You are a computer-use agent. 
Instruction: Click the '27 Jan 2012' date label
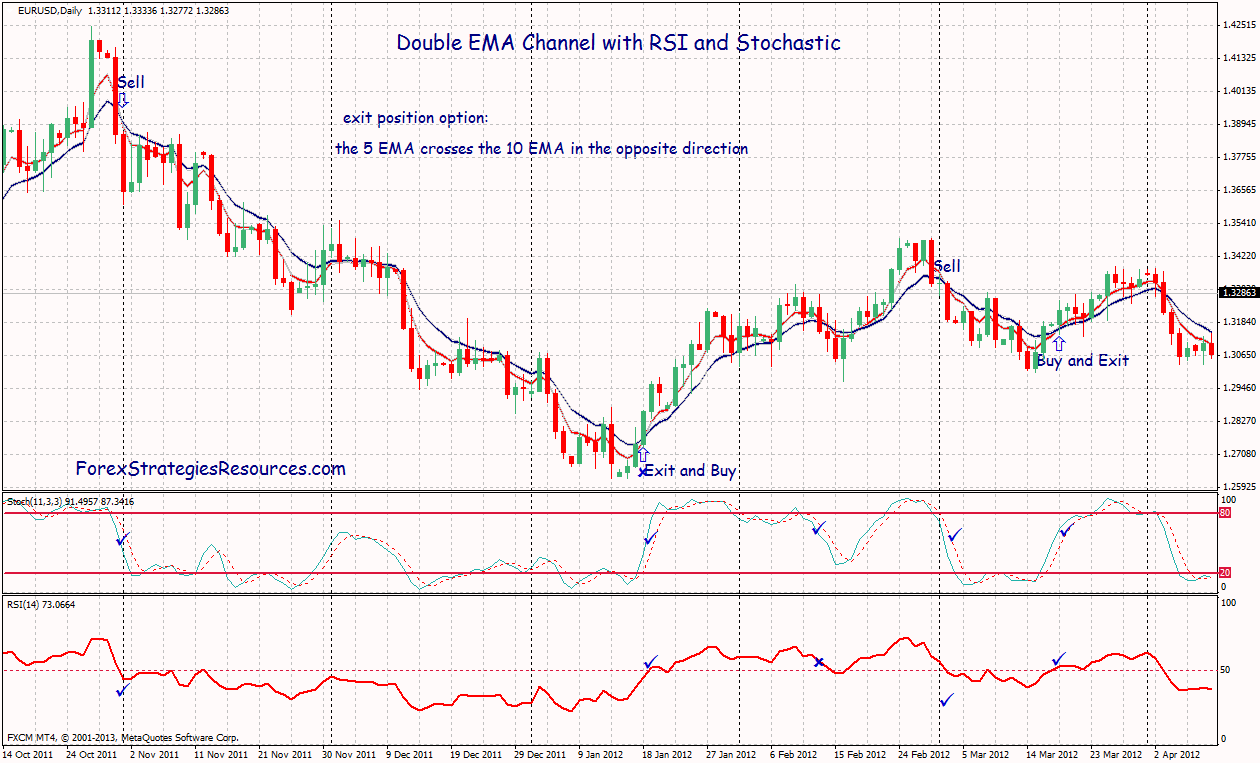click(x=733, y=754)
